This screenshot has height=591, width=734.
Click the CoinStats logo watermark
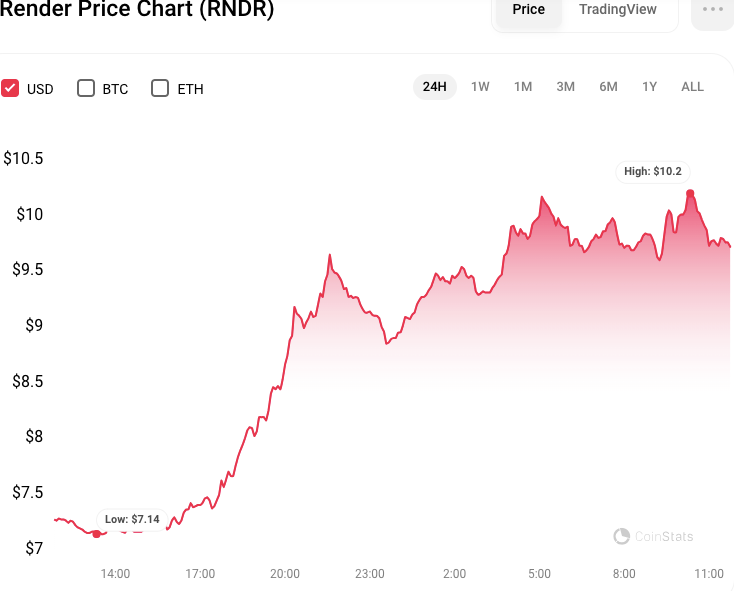(x=653, y=537)
